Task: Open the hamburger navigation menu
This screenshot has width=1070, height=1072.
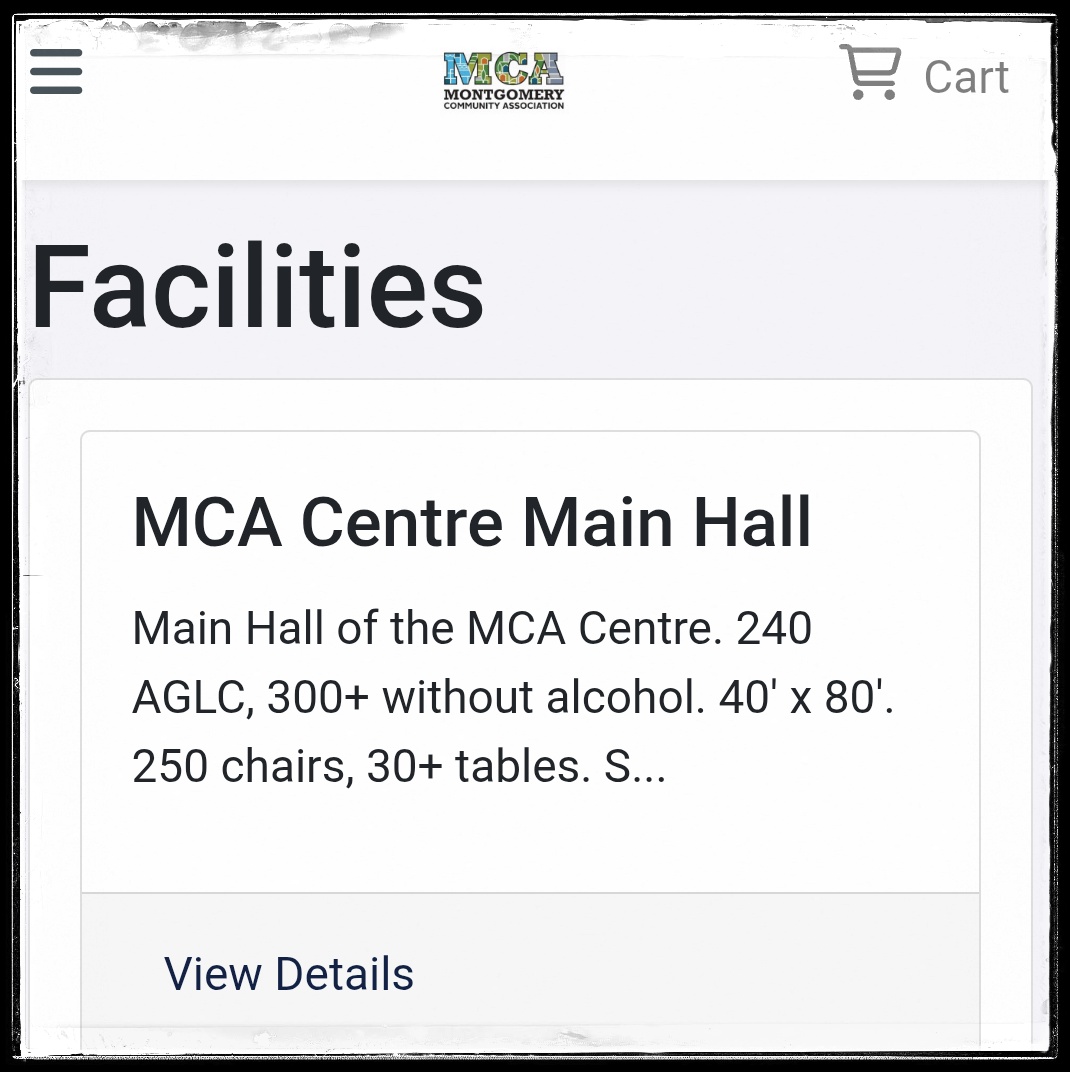Action: pyautogui.click(x=56, y=71)
